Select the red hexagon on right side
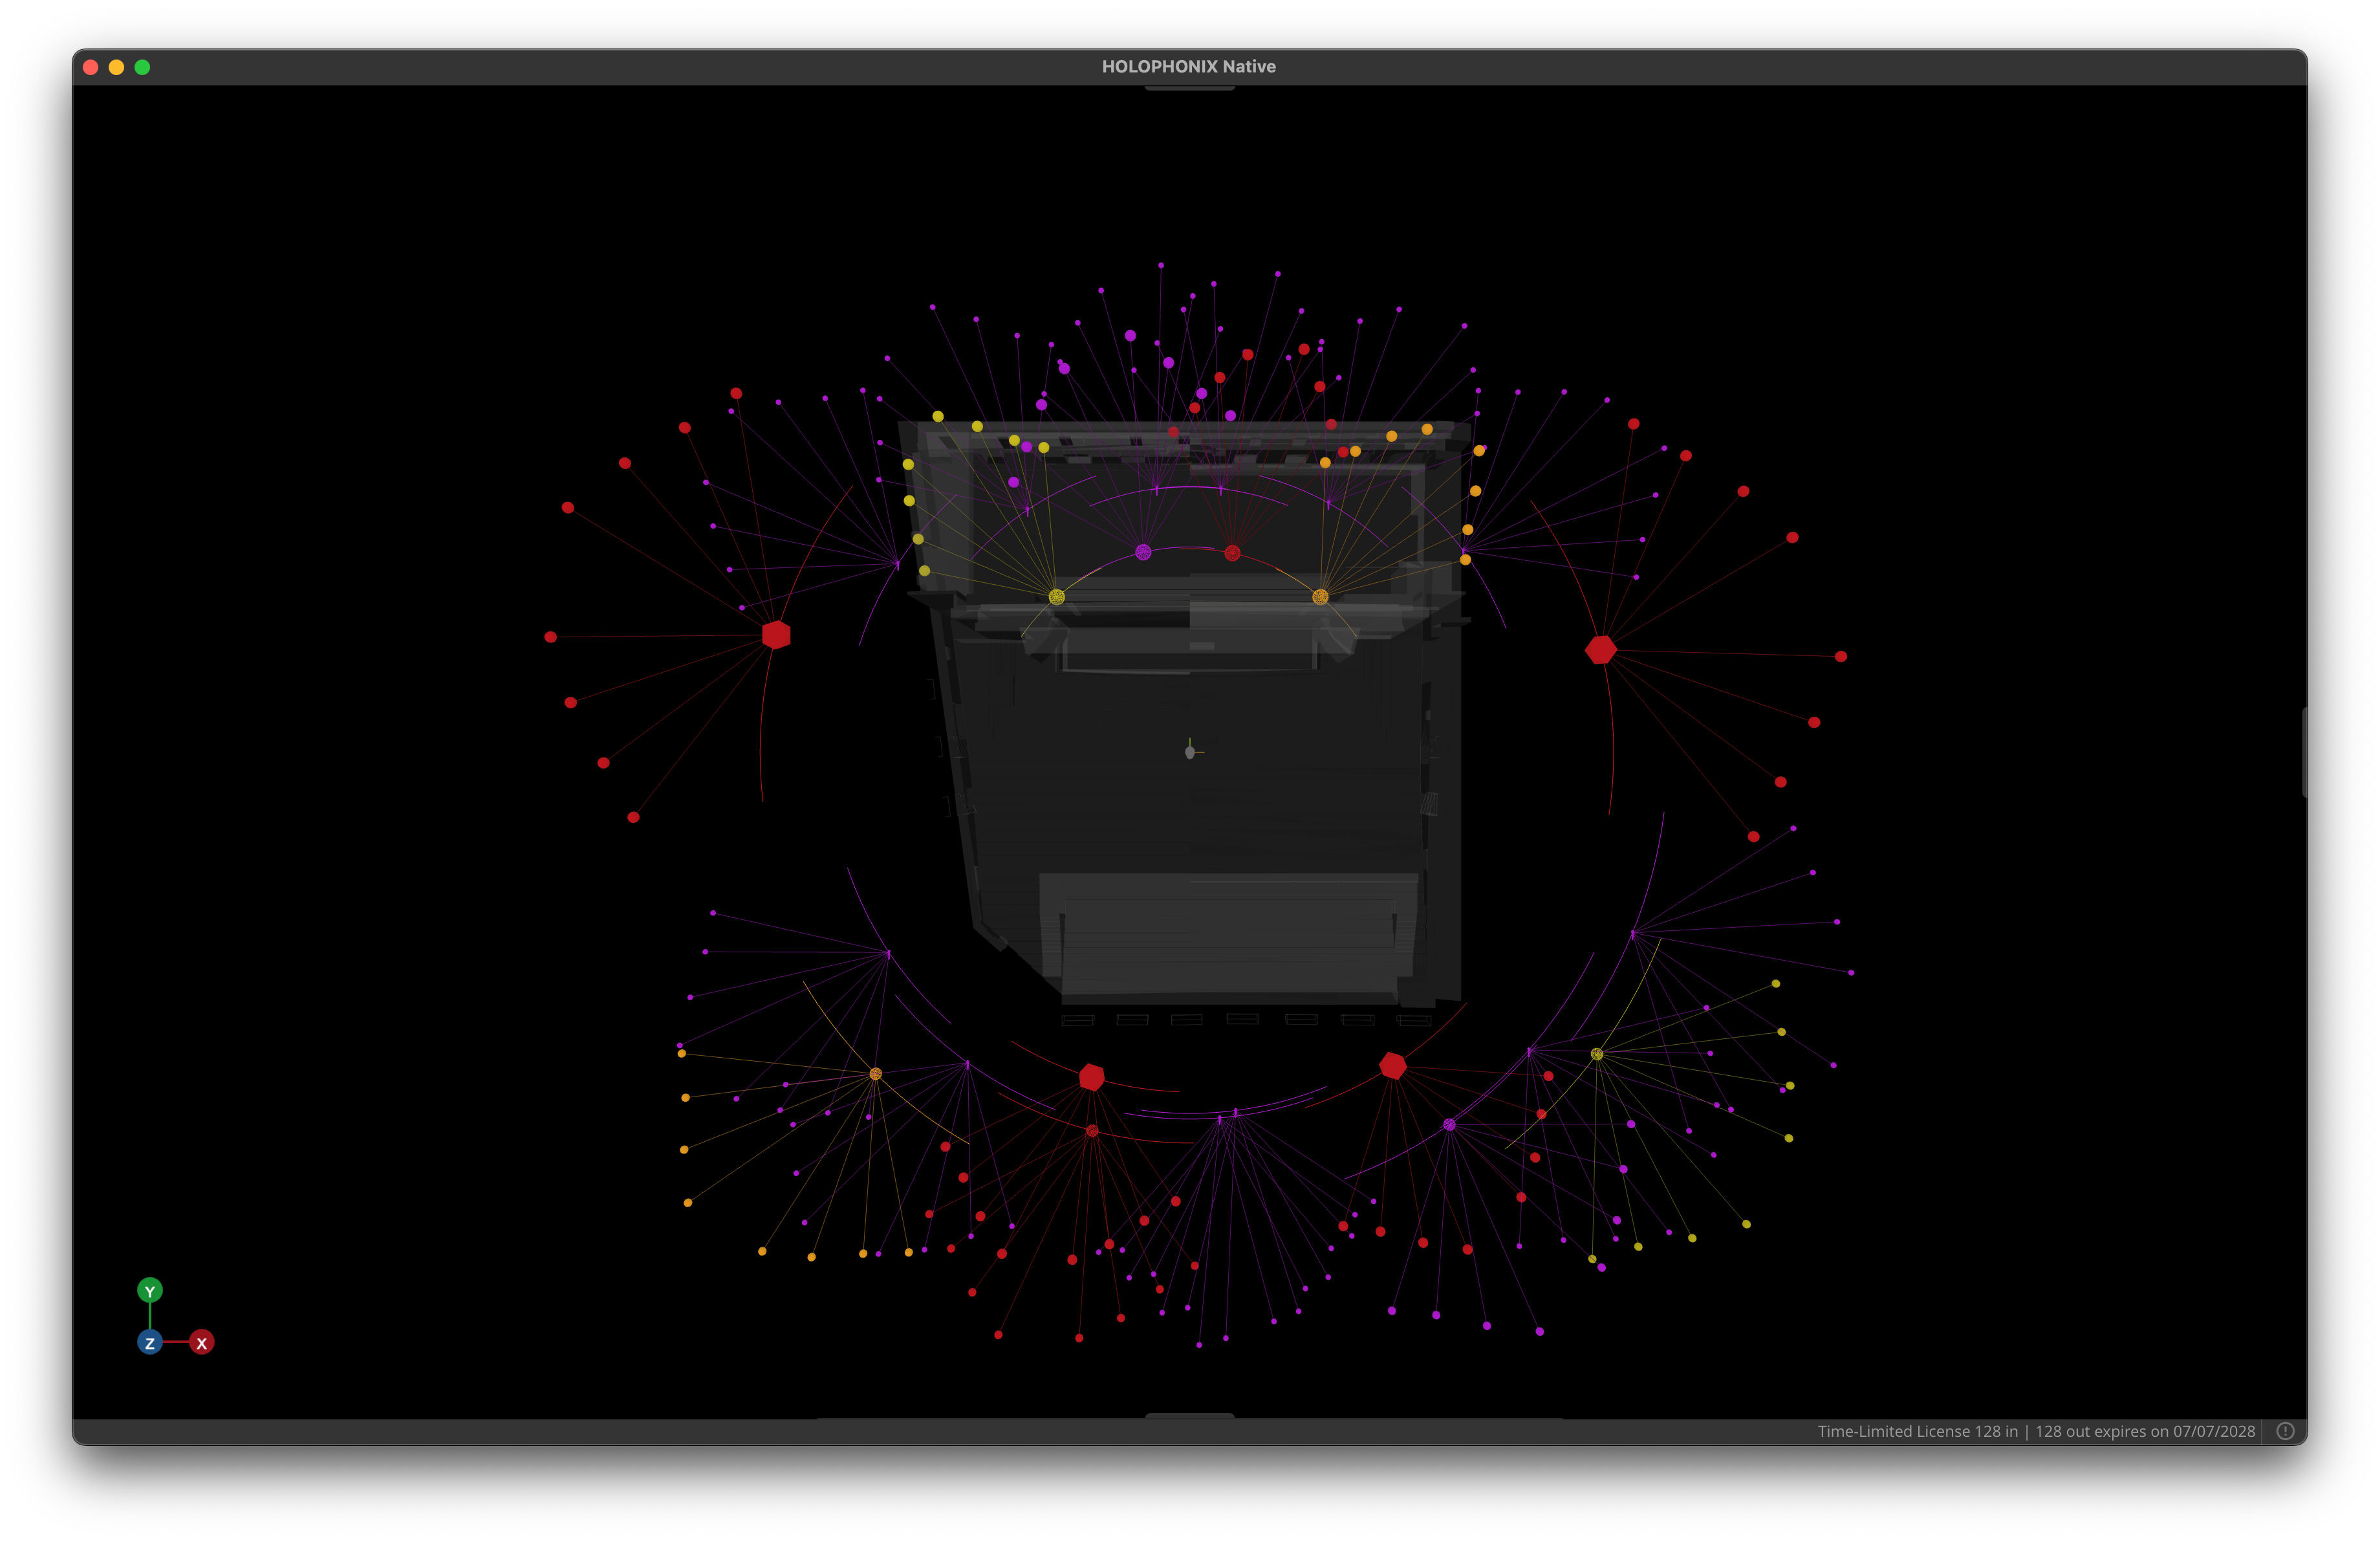 pyautogui.click(x=1601, y=650)
